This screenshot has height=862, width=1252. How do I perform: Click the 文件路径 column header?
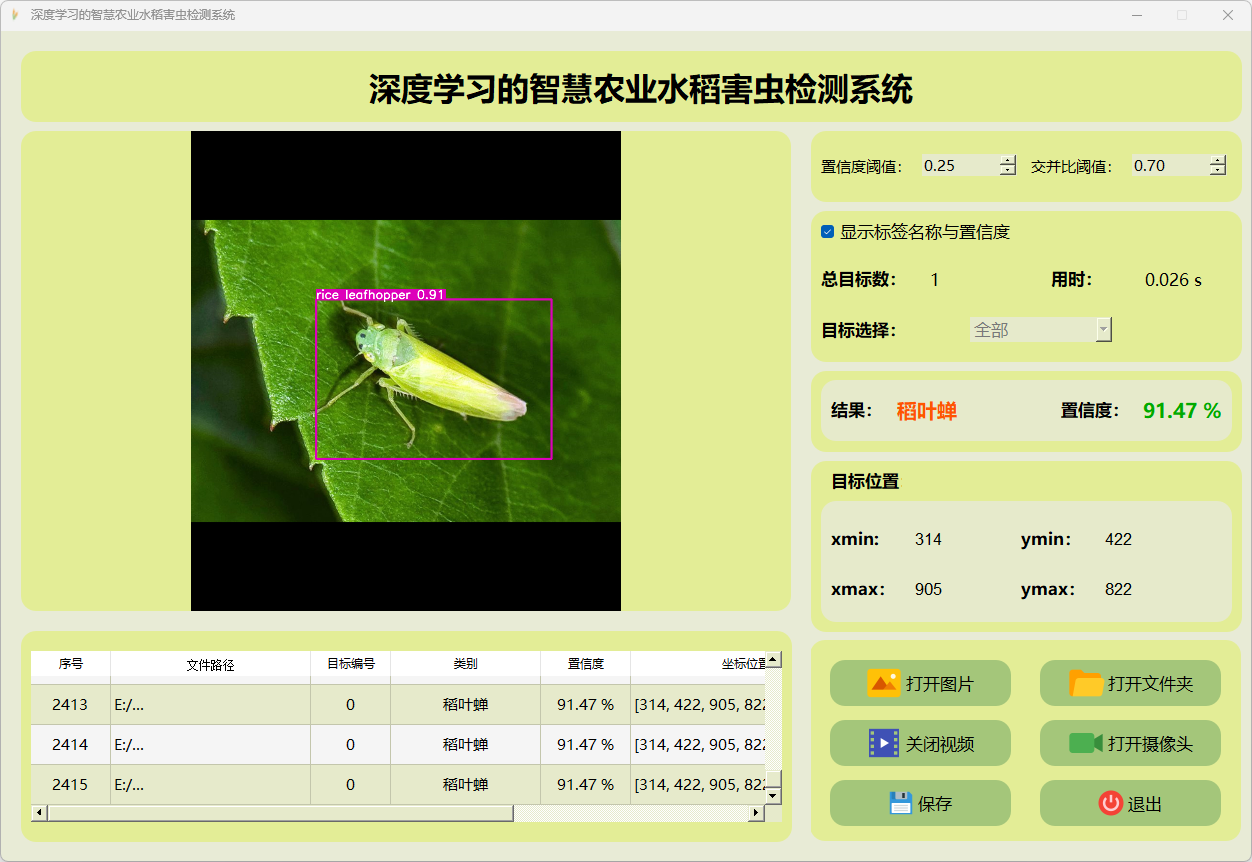click(210, 664)
